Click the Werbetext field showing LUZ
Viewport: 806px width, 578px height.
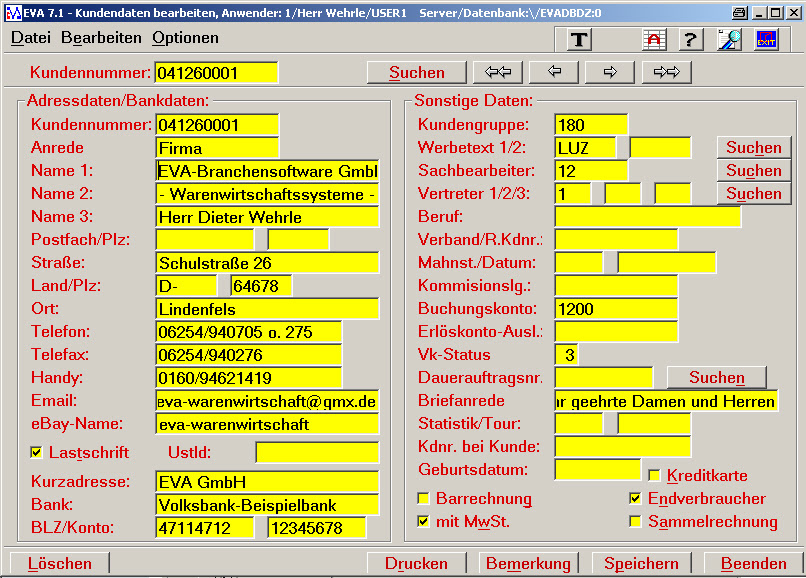[x=585, y=148]
